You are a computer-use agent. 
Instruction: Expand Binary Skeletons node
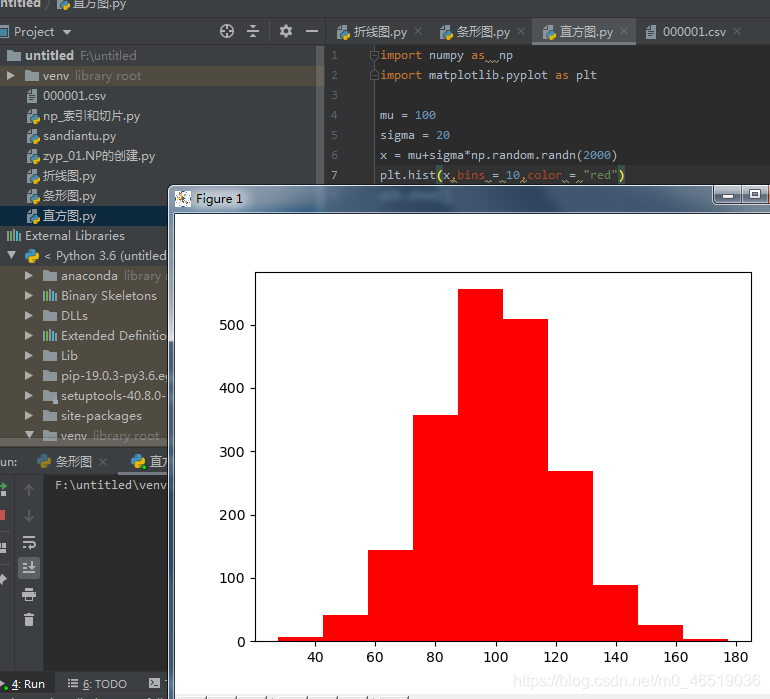point(28,296)
